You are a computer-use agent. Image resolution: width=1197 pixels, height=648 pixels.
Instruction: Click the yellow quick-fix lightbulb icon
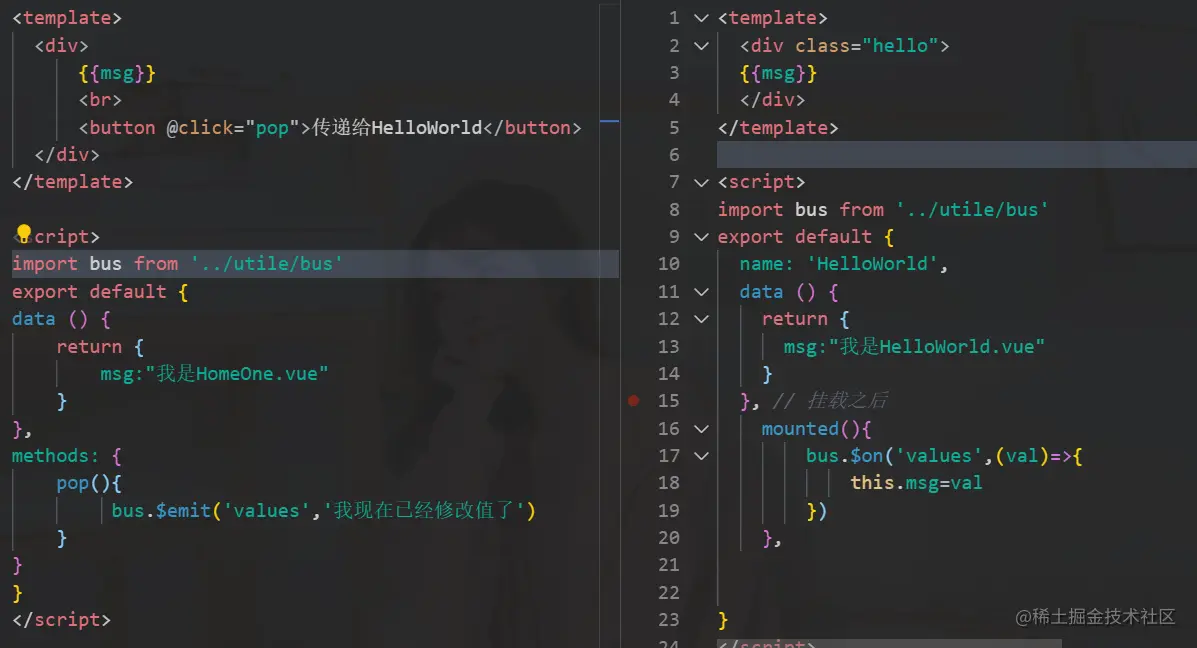tap(23, 232)
